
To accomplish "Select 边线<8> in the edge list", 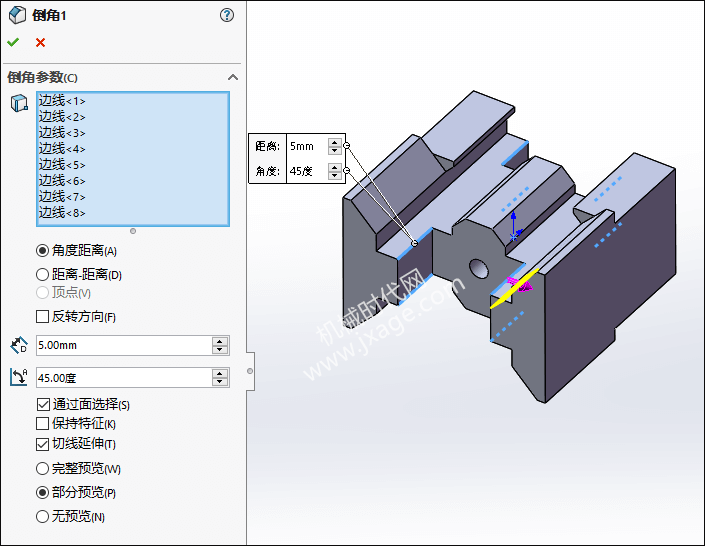I will (x=62, y=212).
